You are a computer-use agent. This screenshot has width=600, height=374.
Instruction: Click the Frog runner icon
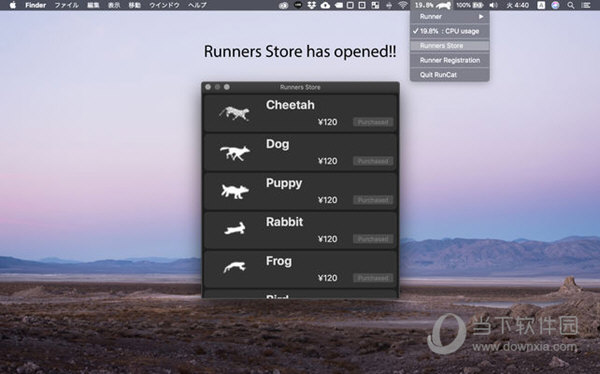(x=234, y=267)
